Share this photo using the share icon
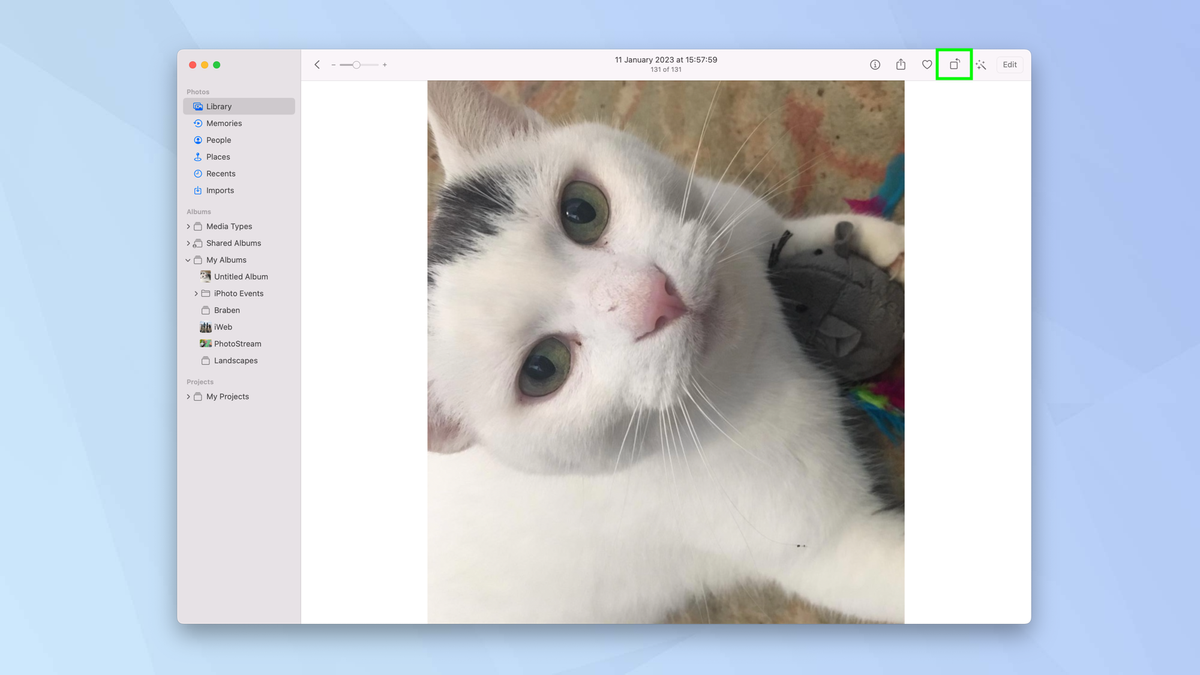Viewport: 1200px width, 675px height. tap(901, 64)
